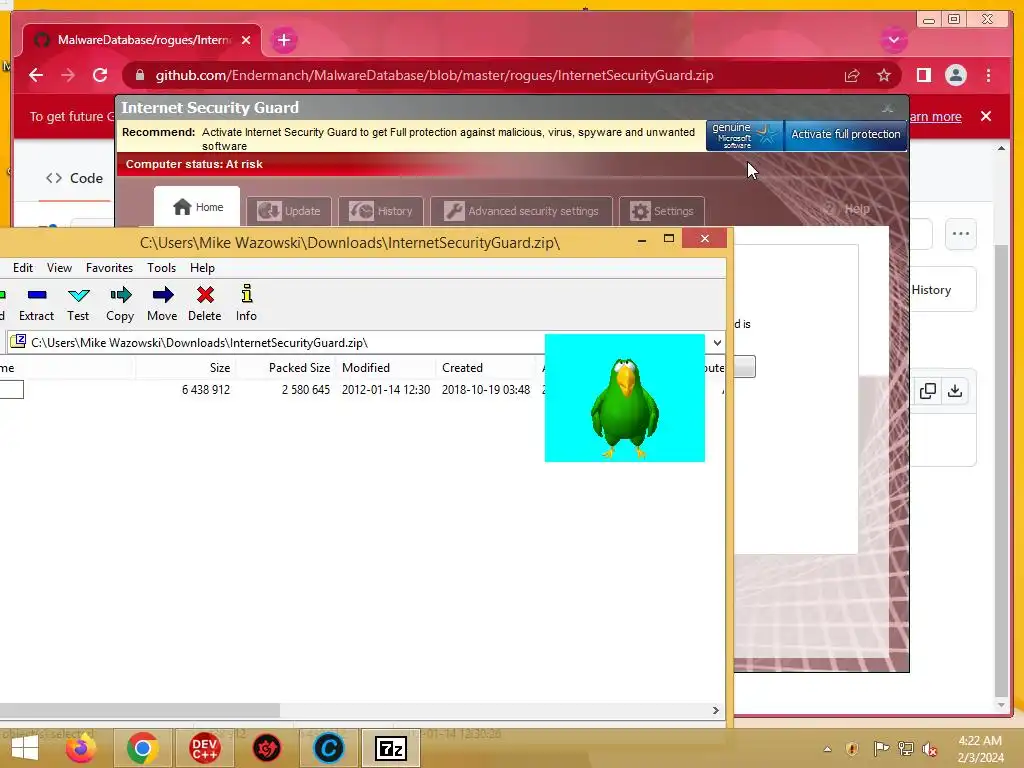The height and width of the screenshot is (768, 1024).
Task: Click the Chrome address bar URL
Action: click(x=434, y=76)
